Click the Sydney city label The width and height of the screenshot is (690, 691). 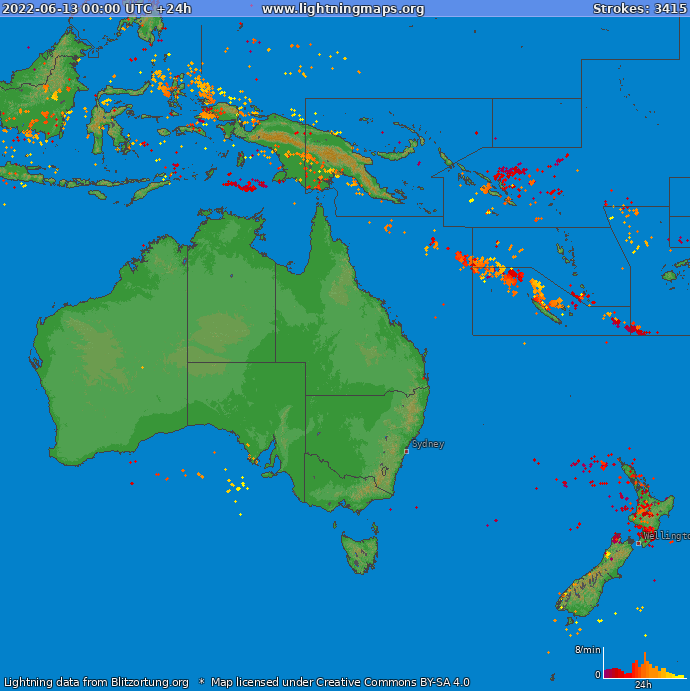click(428, 444)
